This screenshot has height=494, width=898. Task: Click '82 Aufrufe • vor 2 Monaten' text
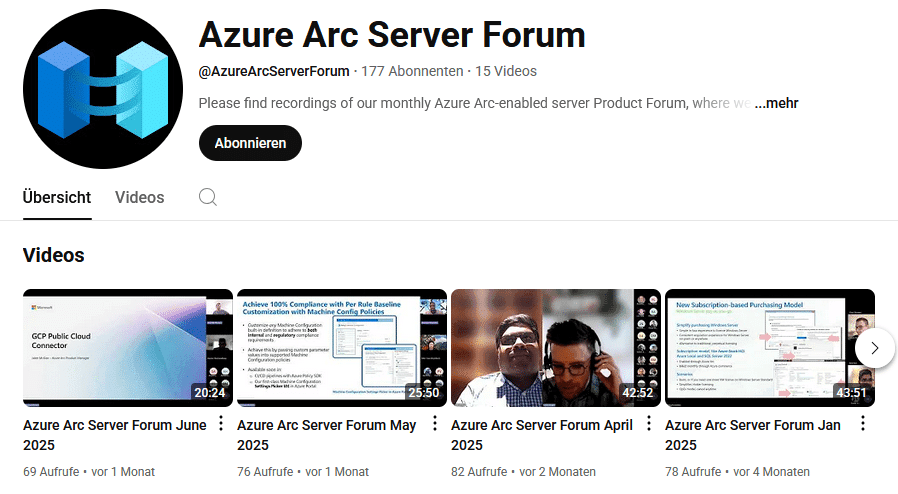tap(523, 472)
